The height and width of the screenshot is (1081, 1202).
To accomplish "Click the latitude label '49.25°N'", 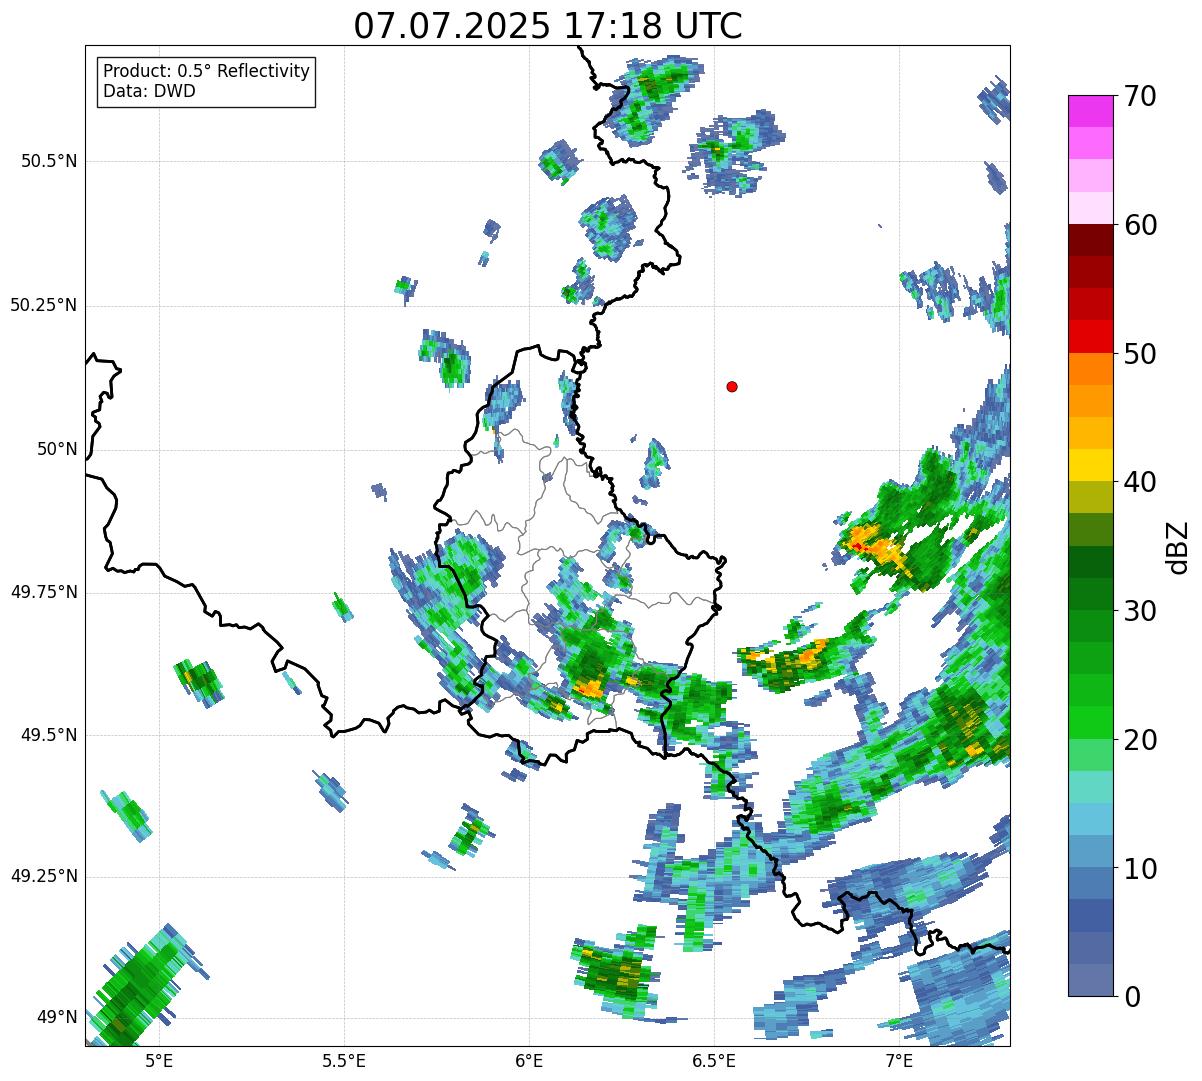I will [x=44, y=877].
